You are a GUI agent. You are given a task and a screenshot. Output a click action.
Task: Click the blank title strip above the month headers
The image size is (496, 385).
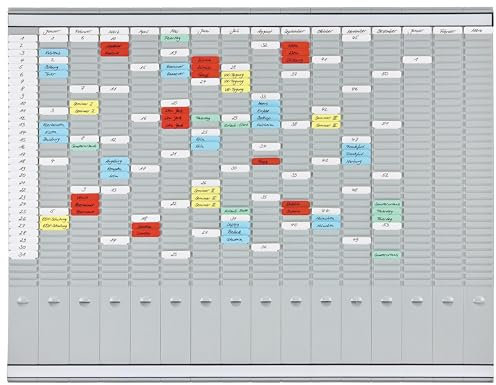(250, 20)
